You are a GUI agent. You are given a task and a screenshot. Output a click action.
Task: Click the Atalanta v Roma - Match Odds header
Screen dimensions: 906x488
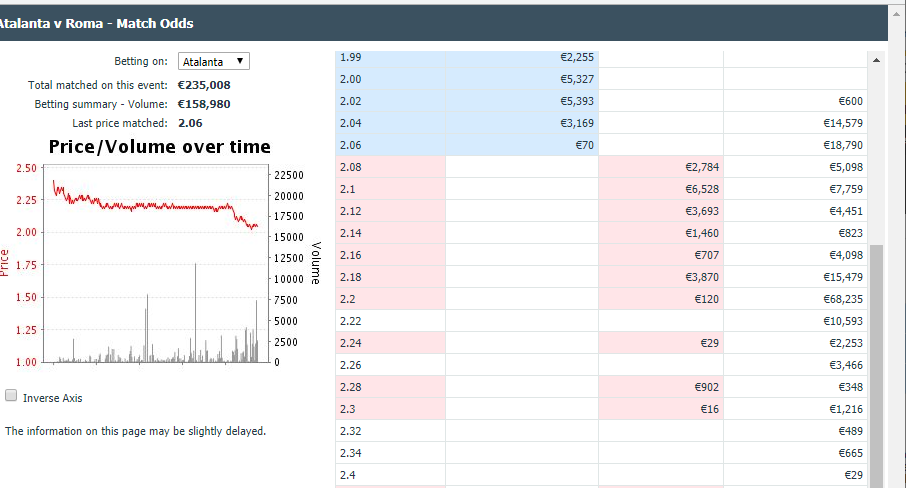tap(96, 24)
